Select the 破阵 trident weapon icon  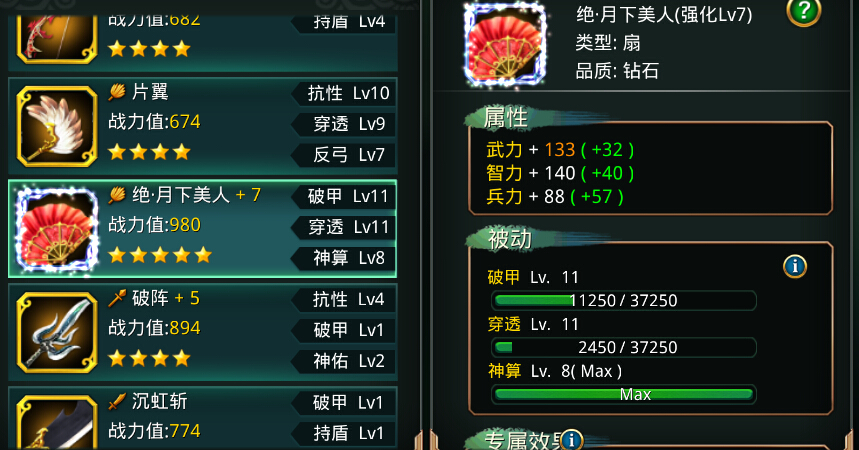pos(57,333)
